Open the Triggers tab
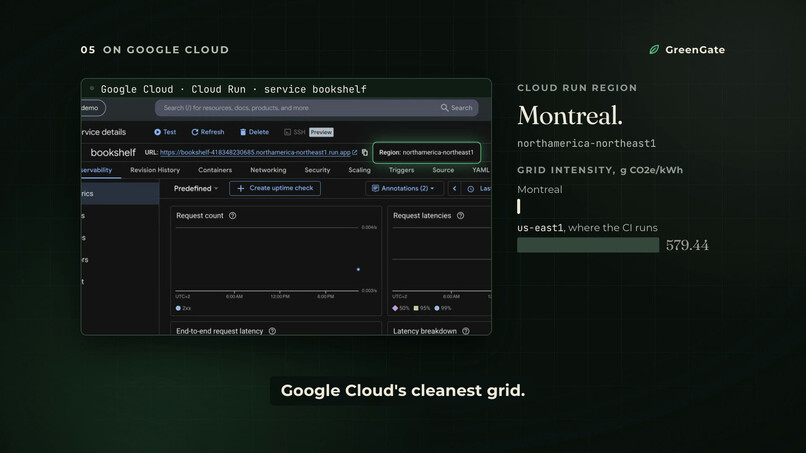 coord(401,170)
